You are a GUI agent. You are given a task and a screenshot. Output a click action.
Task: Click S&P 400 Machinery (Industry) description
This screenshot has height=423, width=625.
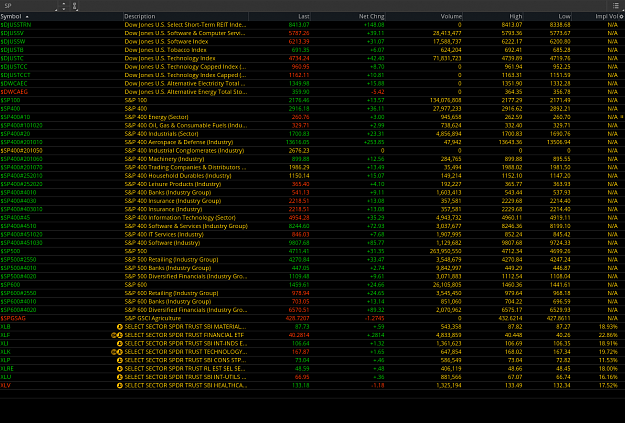[x=164, y=159]
